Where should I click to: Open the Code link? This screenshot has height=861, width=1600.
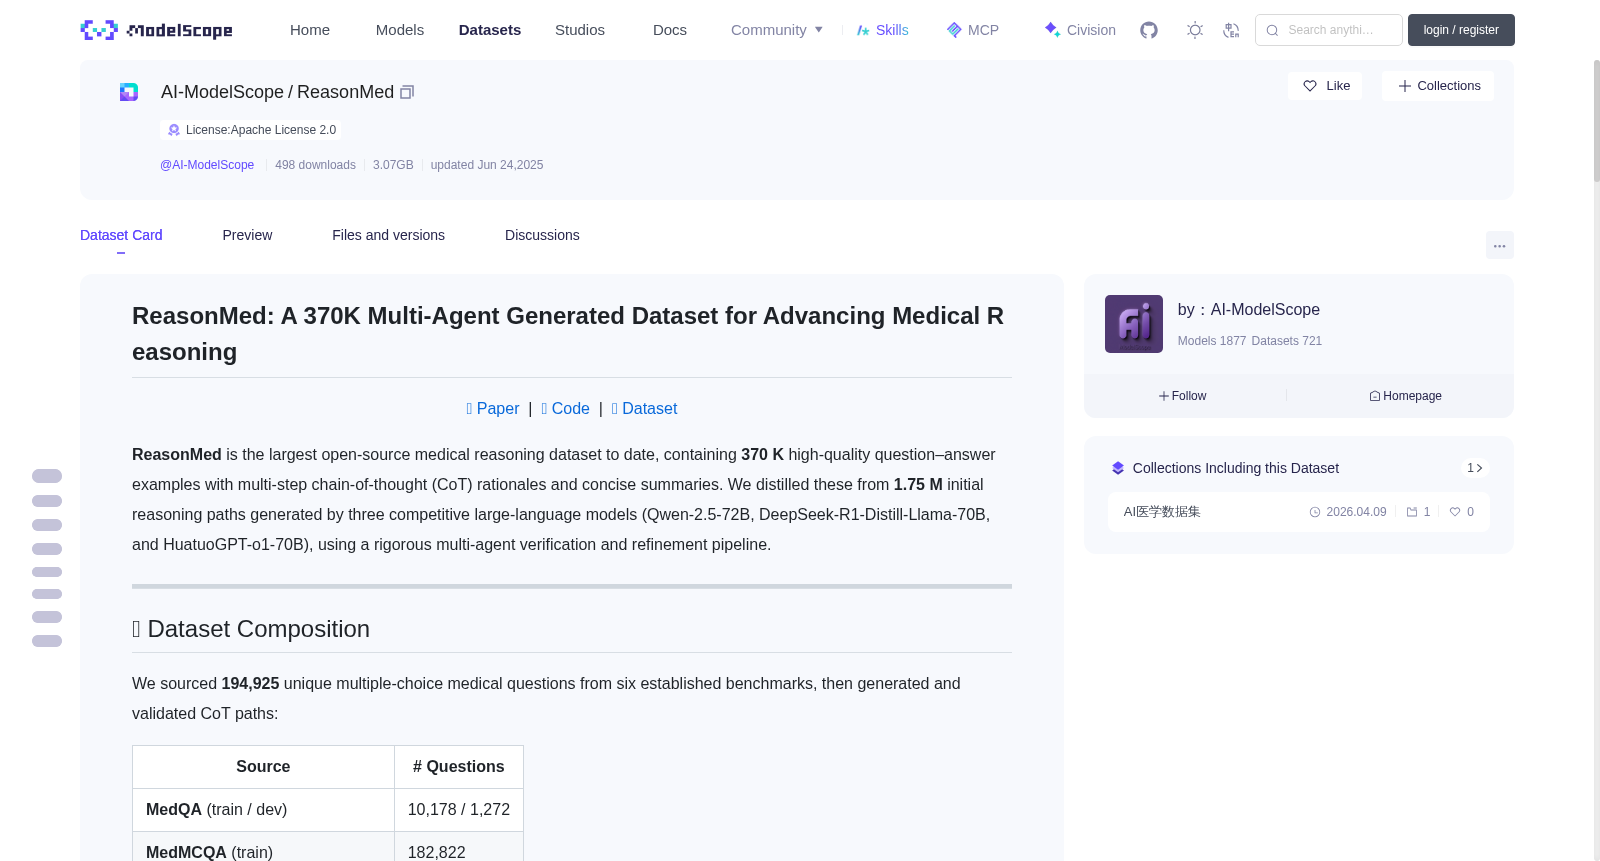tap(565, 409)
